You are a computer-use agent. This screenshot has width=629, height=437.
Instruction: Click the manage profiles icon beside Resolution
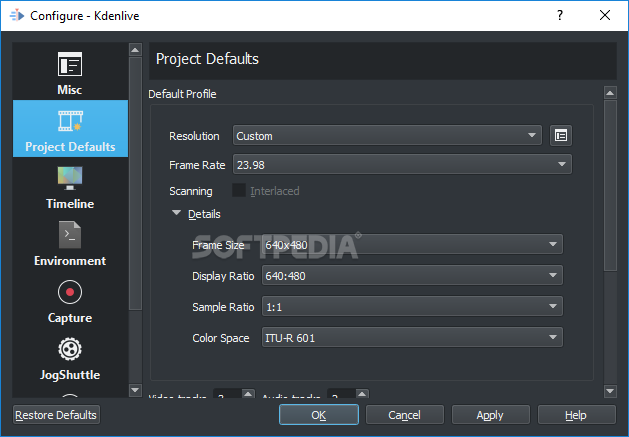click(x=560, y=136)
